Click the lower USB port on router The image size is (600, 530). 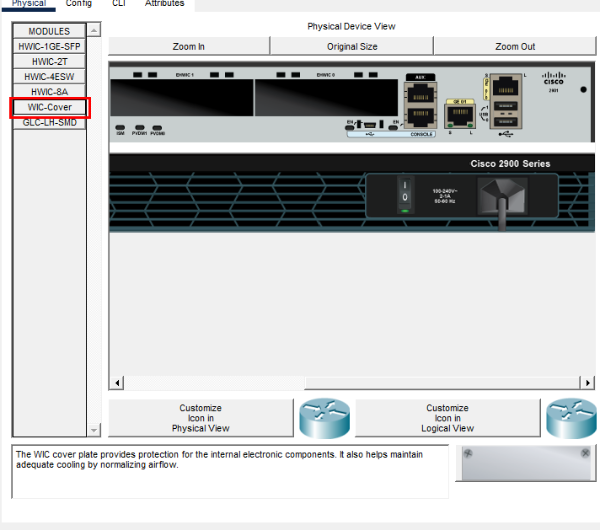coord(506,122)
